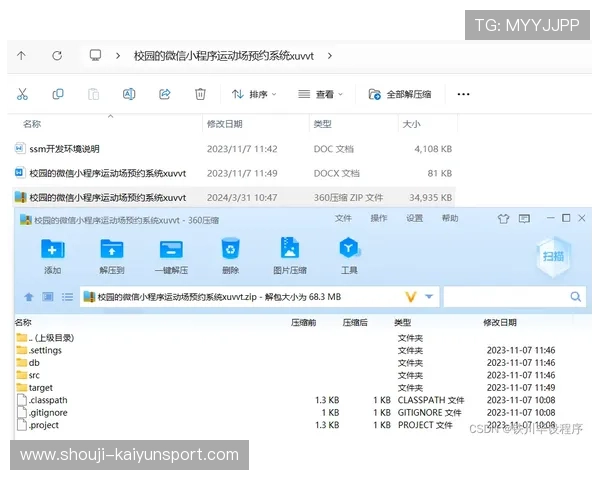Switch to list view in 360压缩
Viewport: 600px width, 480px height.
(x=67, y=297)
